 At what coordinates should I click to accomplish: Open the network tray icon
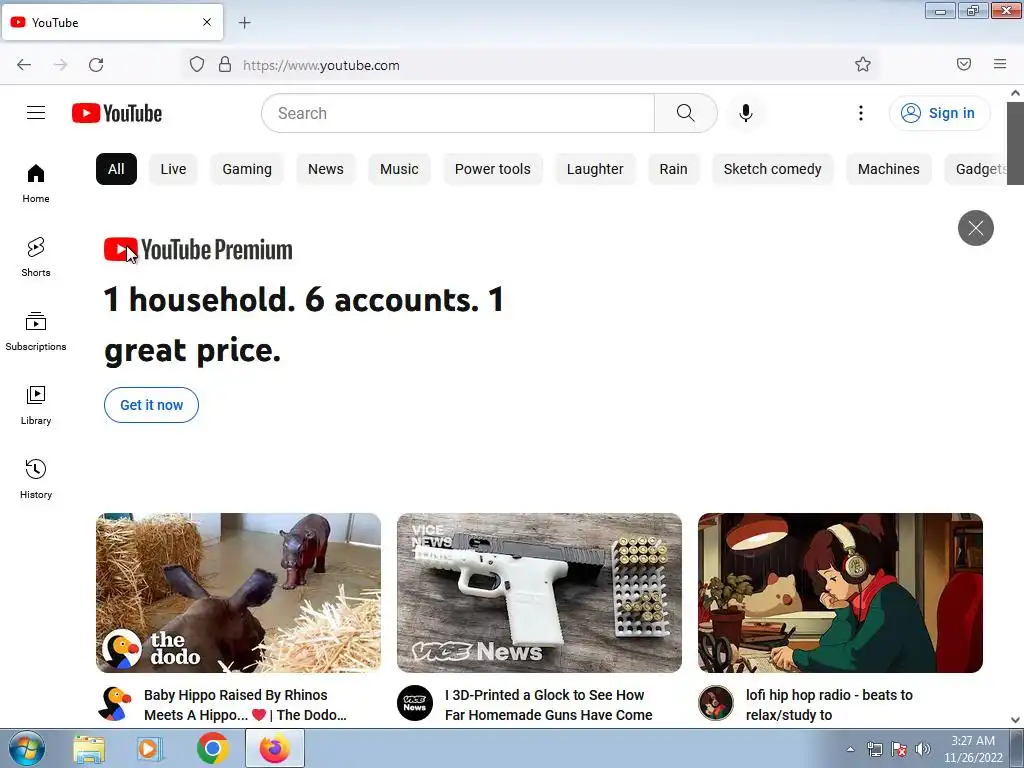pyautogui.click(x=874, y=749)
